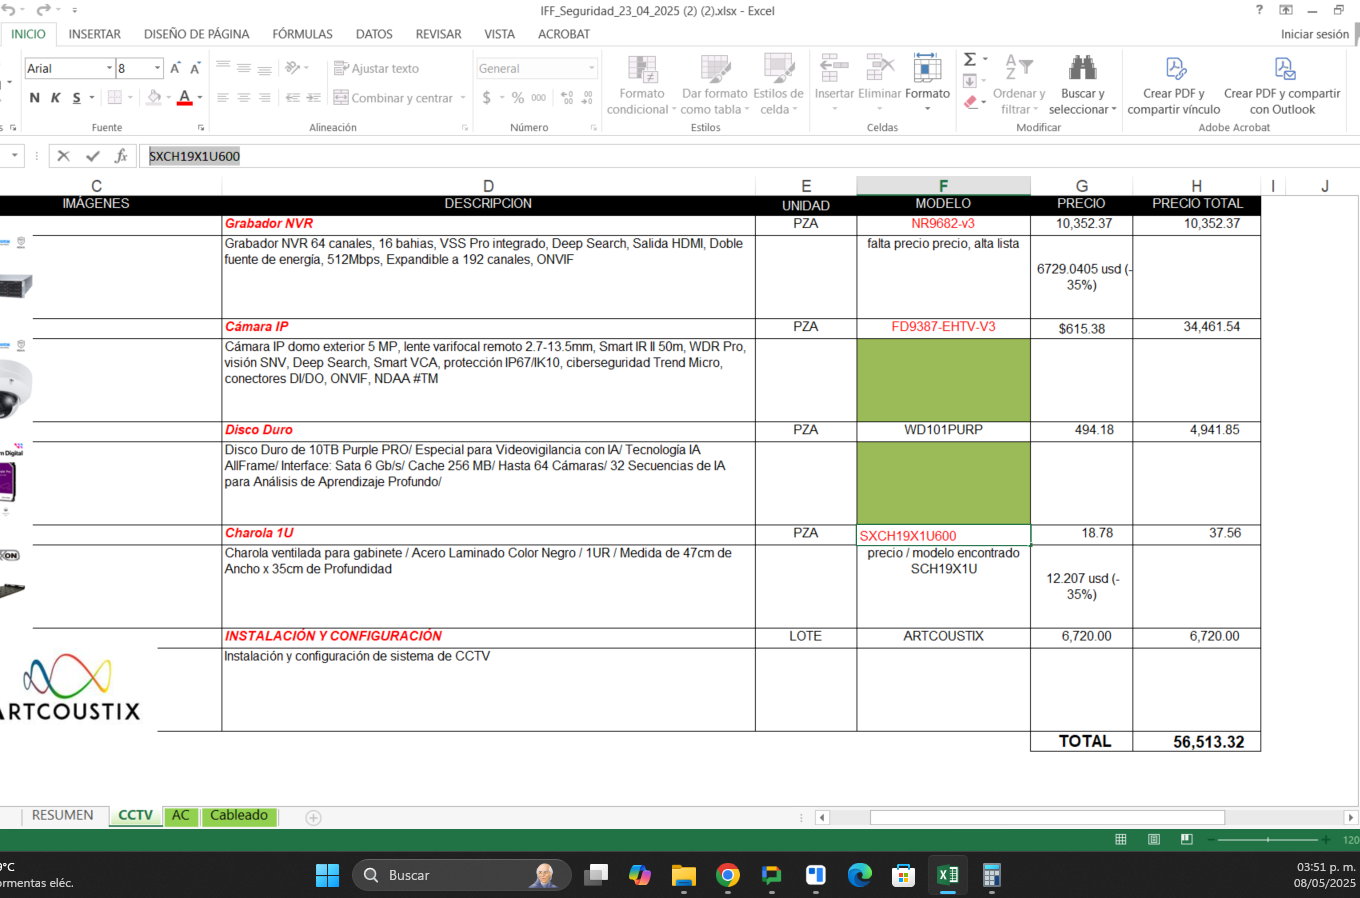Apply thousands separator (000) style
Screen dimensions: 1360x898
(539, 98)
